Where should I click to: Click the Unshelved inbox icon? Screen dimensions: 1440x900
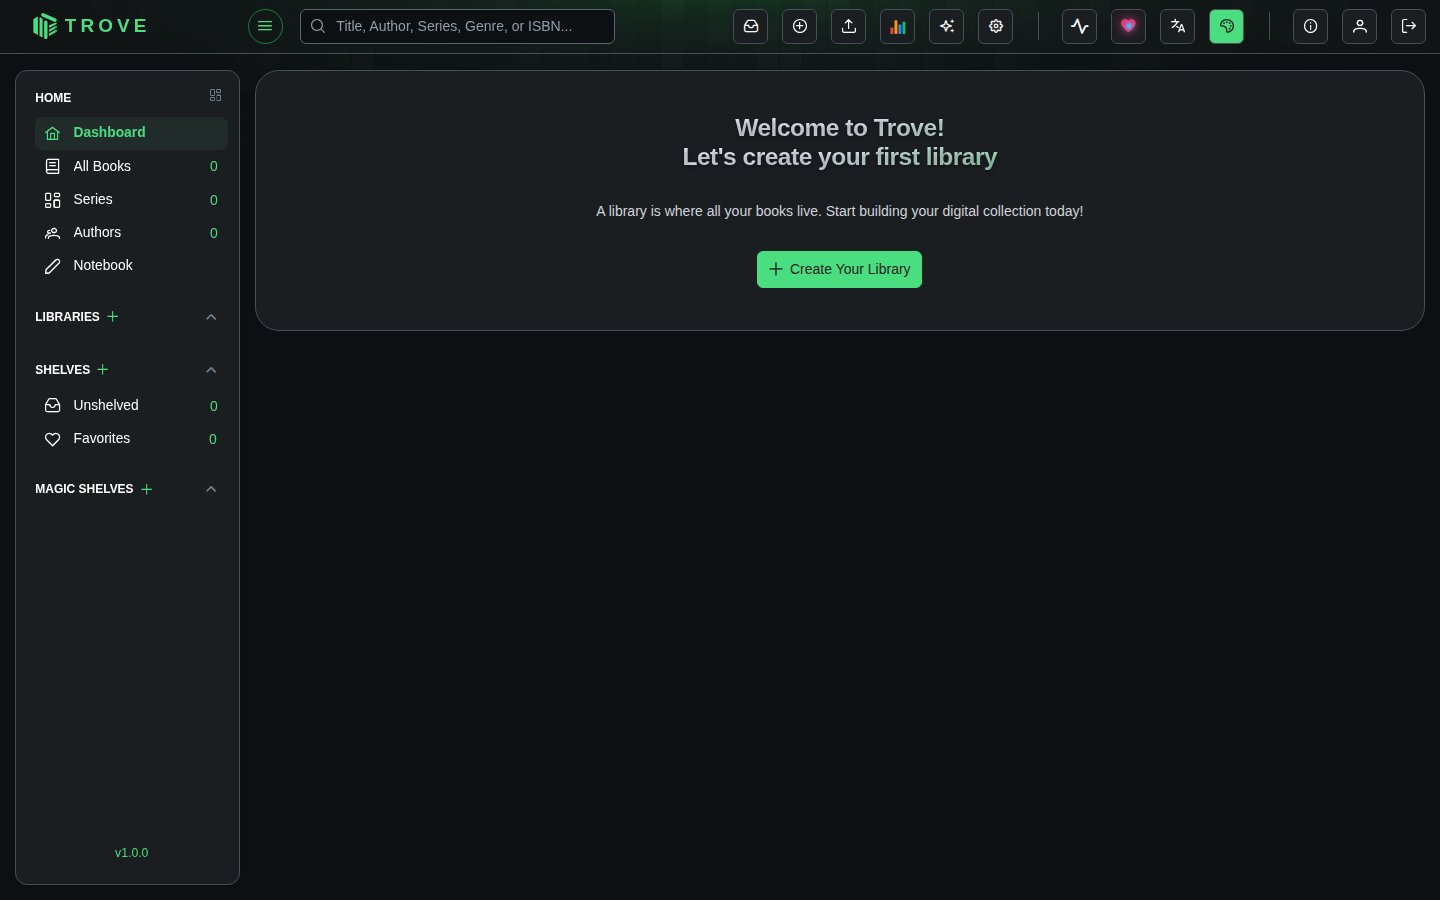(53, 405)
